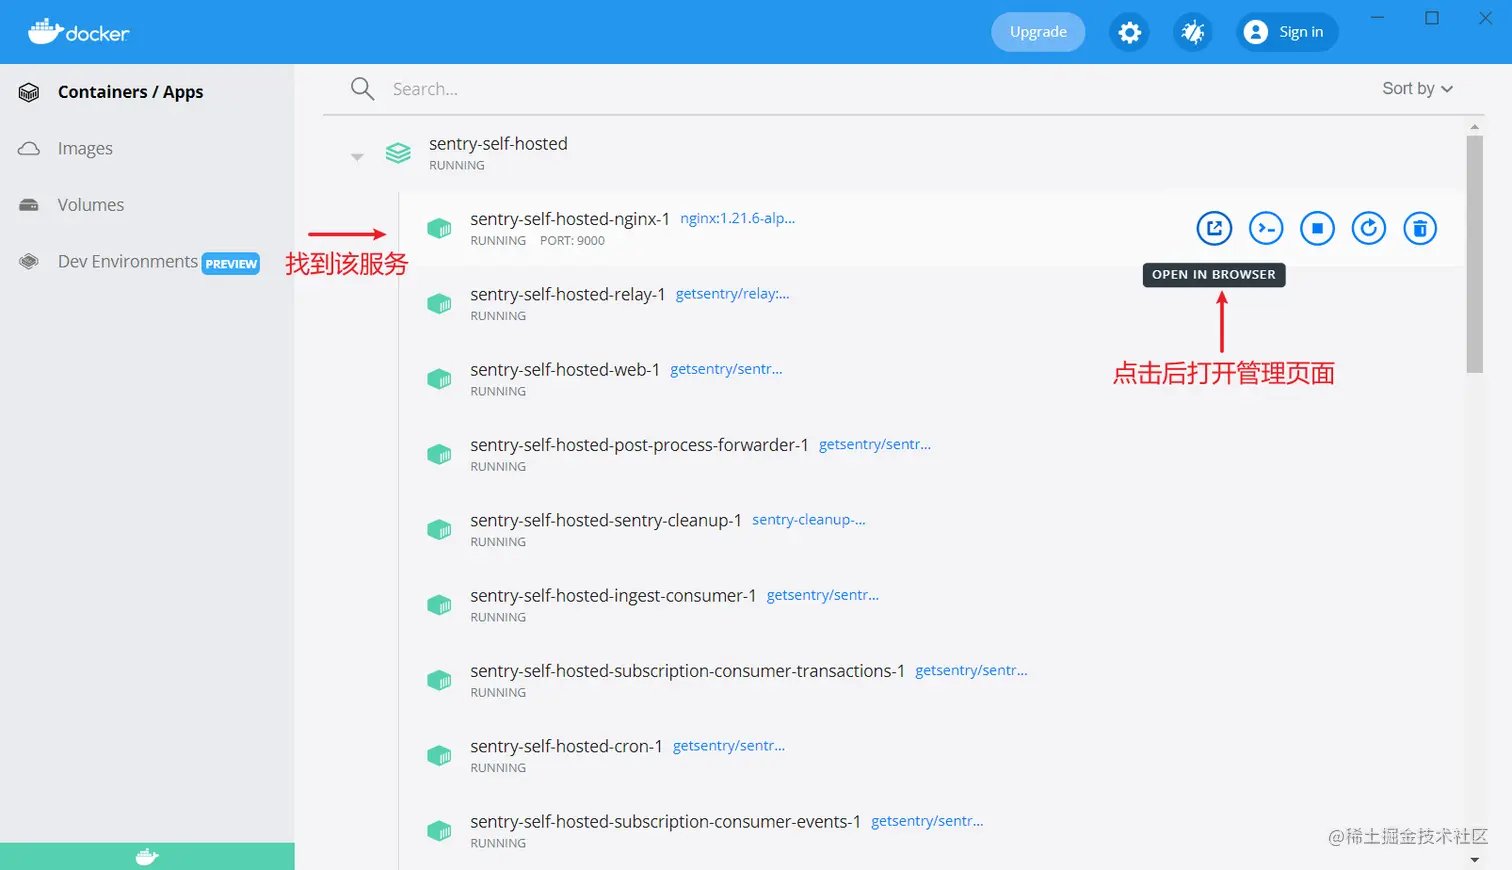Open subscription-consumer-events-1 image link

click(927, 821)
